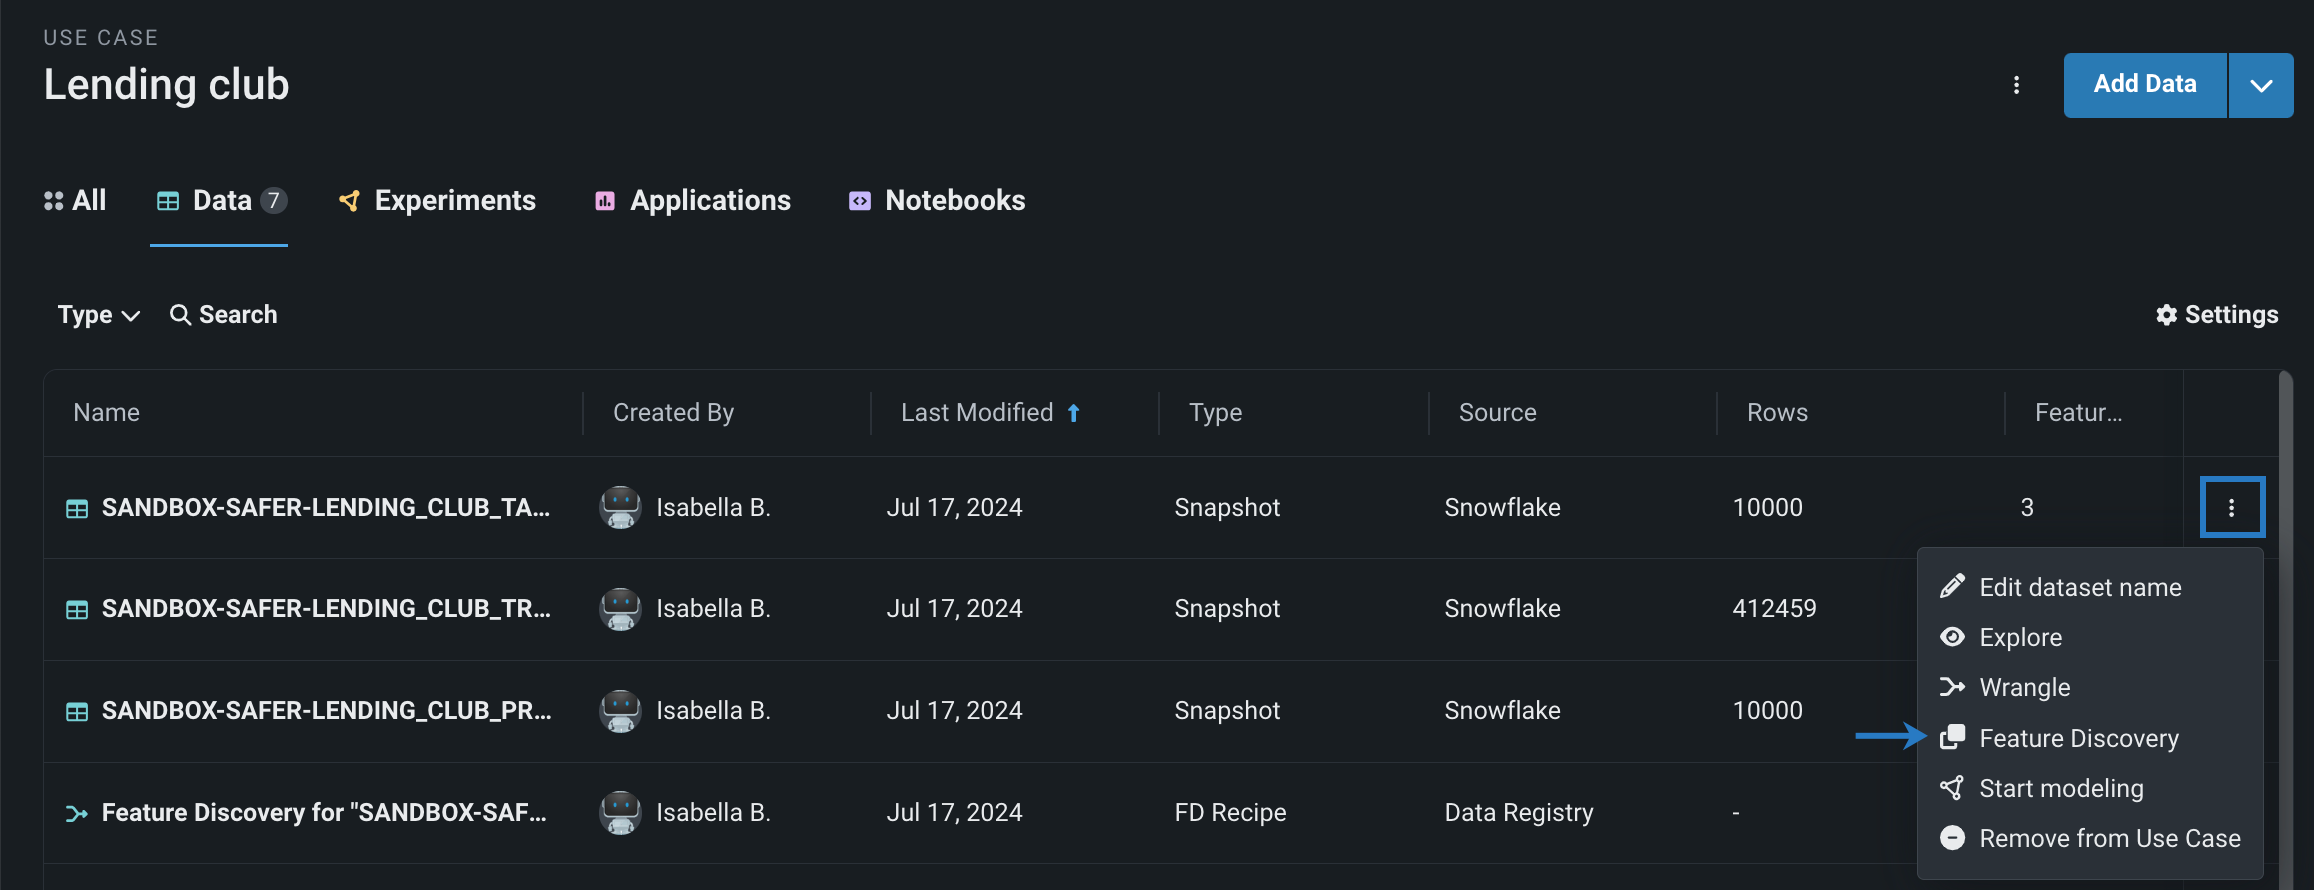Switch to the Notebooks tab
Screen dimensions: 2314x890
[937, 201]
